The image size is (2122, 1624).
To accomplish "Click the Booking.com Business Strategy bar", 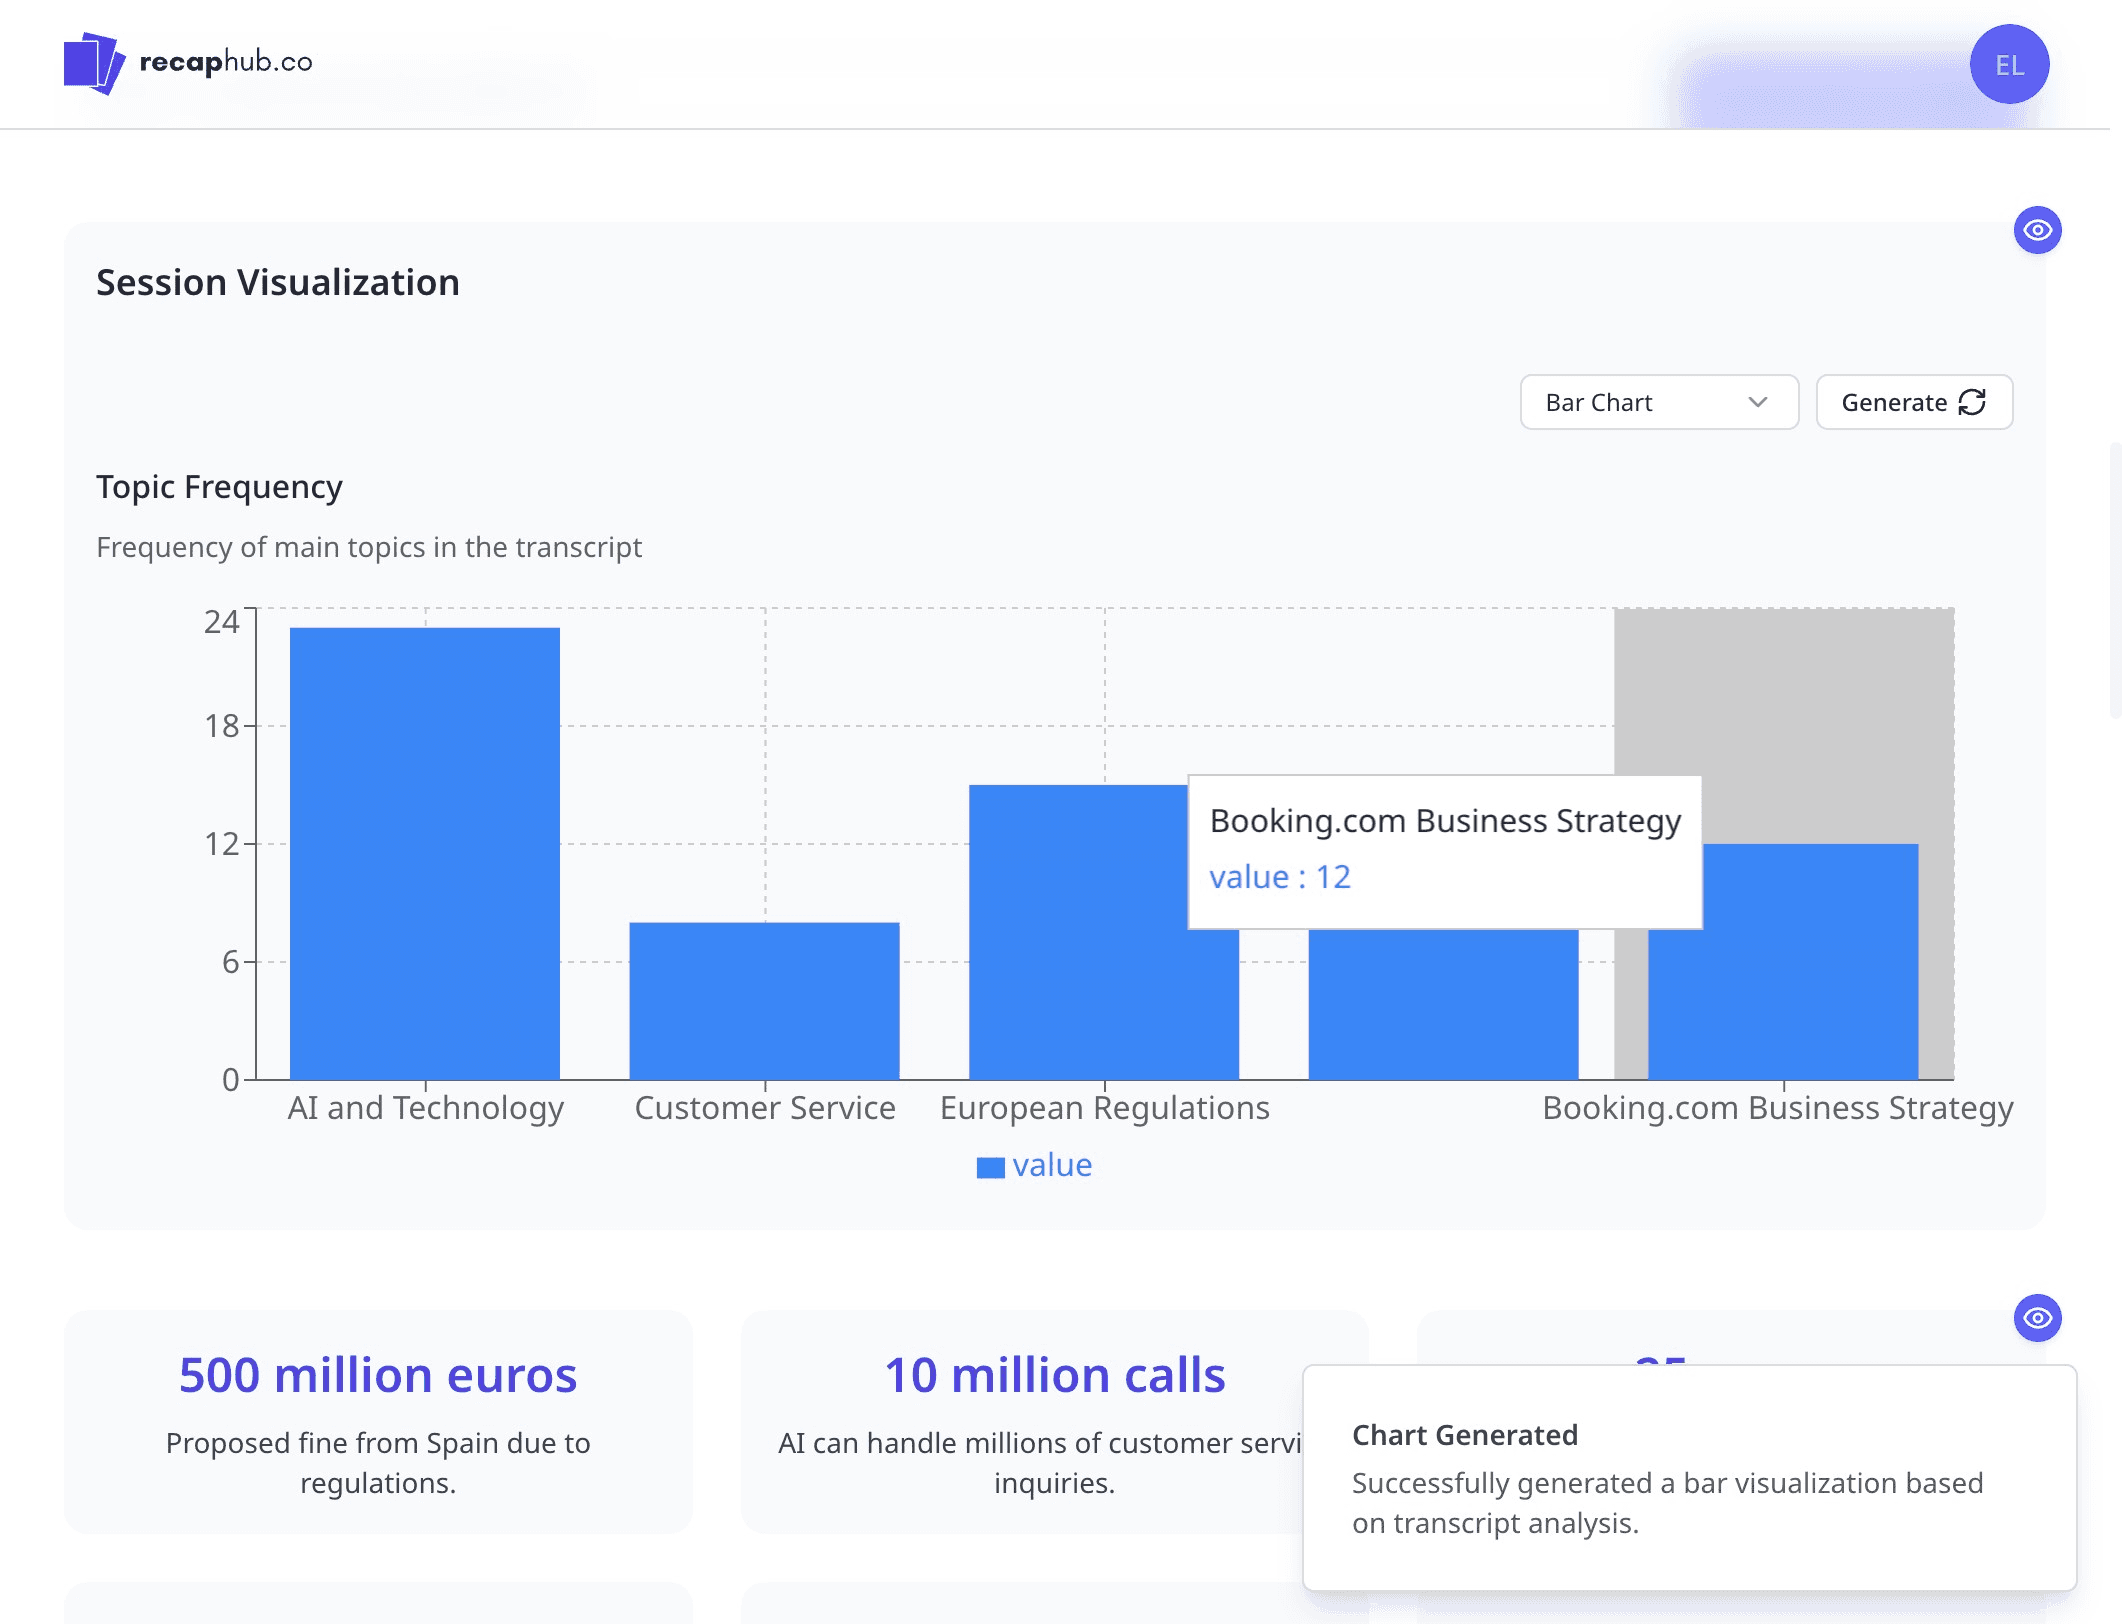I will coord(1783,961).
